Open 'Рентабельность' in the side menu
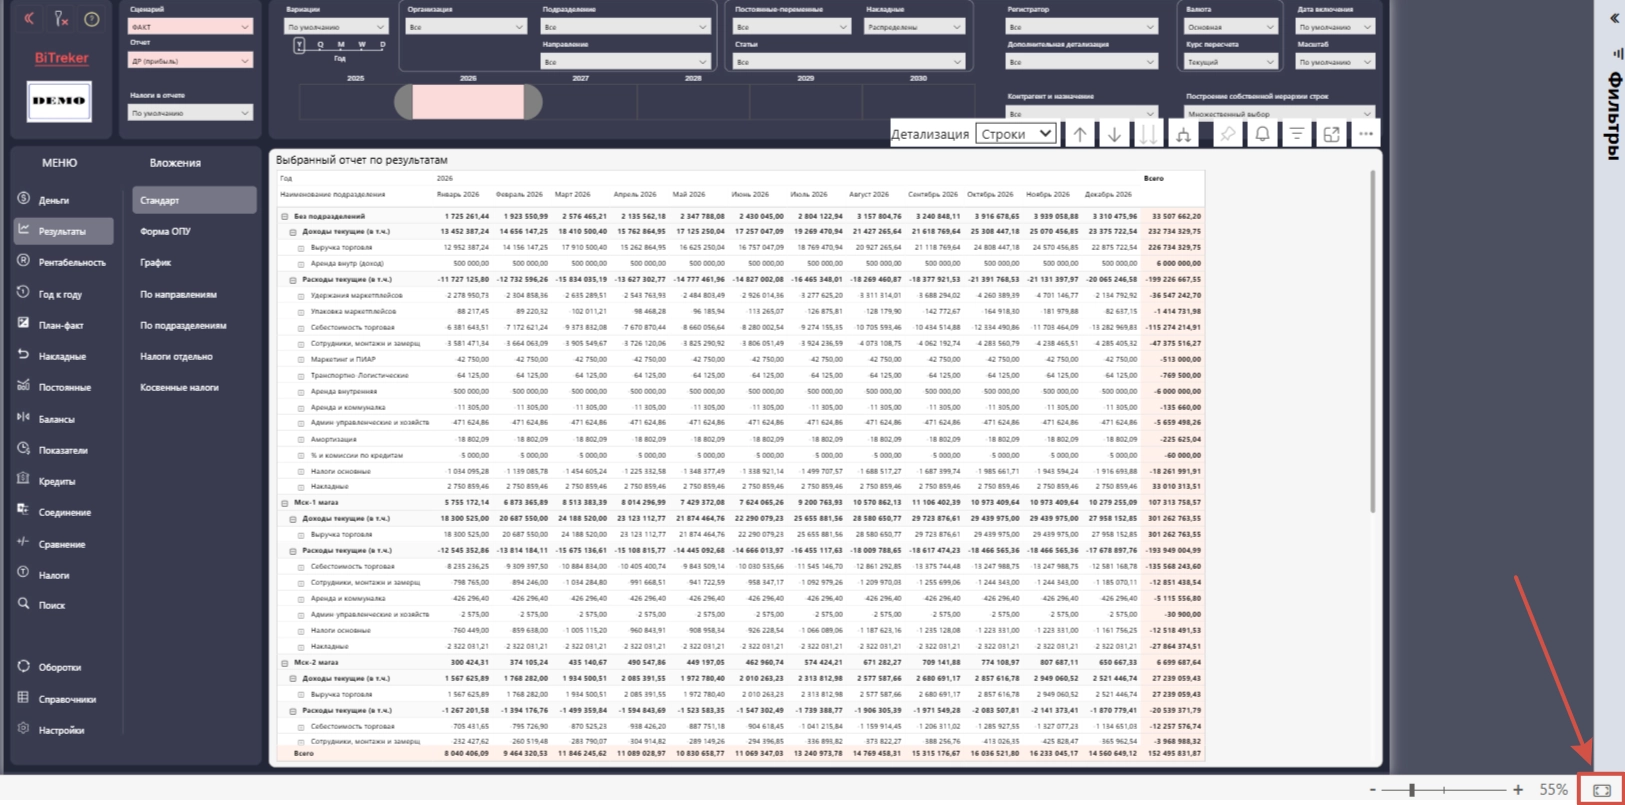This screenshot has width=1625, height=805. pos(72,262)
